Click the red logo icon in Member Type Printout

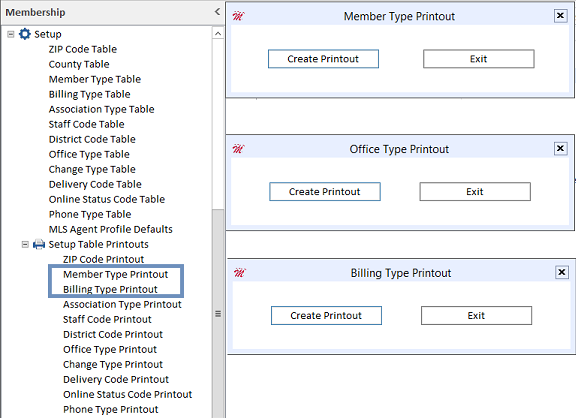[x=238, y=16]
